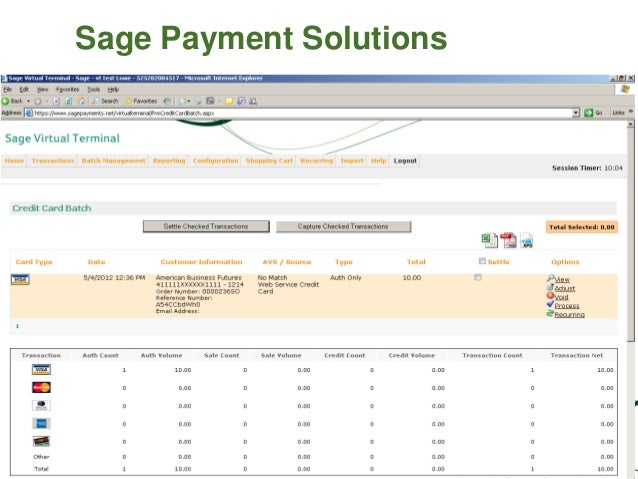Viewport: 638px width, 479px height.
Task: Click the Card Type column header
Action: pyautogui.click(x=34, y=262)
